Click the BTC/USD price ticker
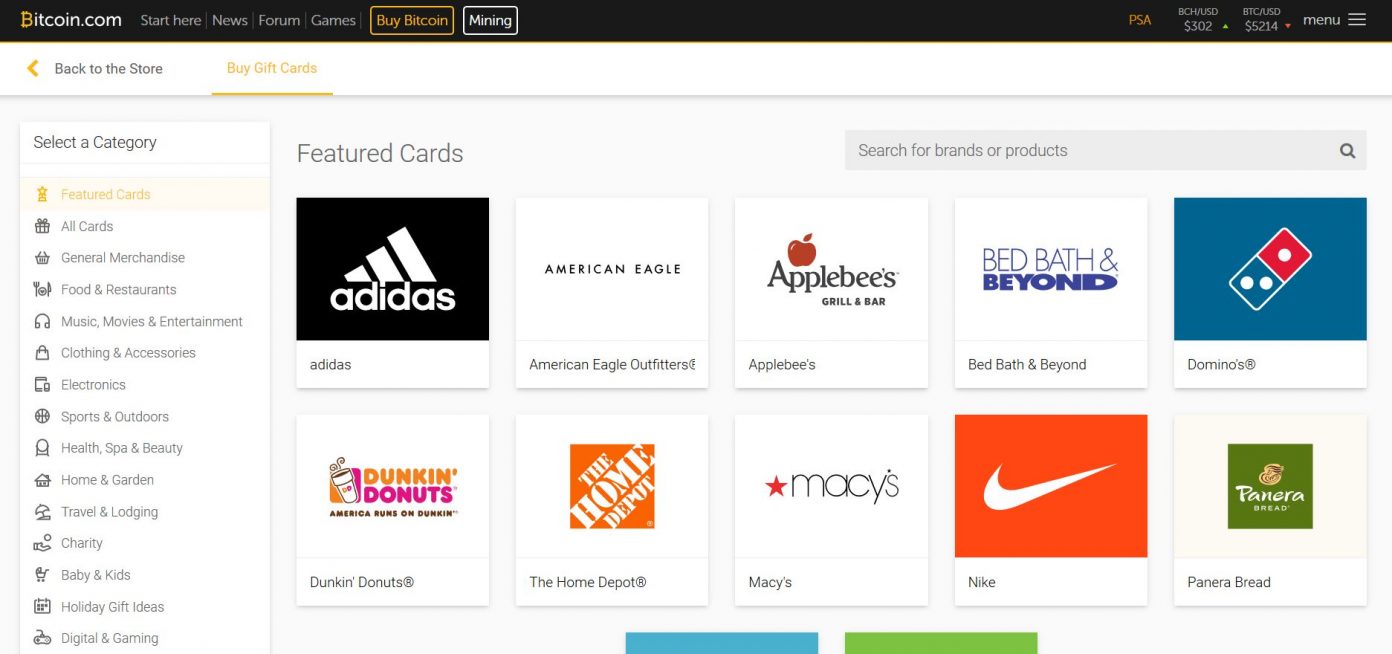 [1267, 20]
